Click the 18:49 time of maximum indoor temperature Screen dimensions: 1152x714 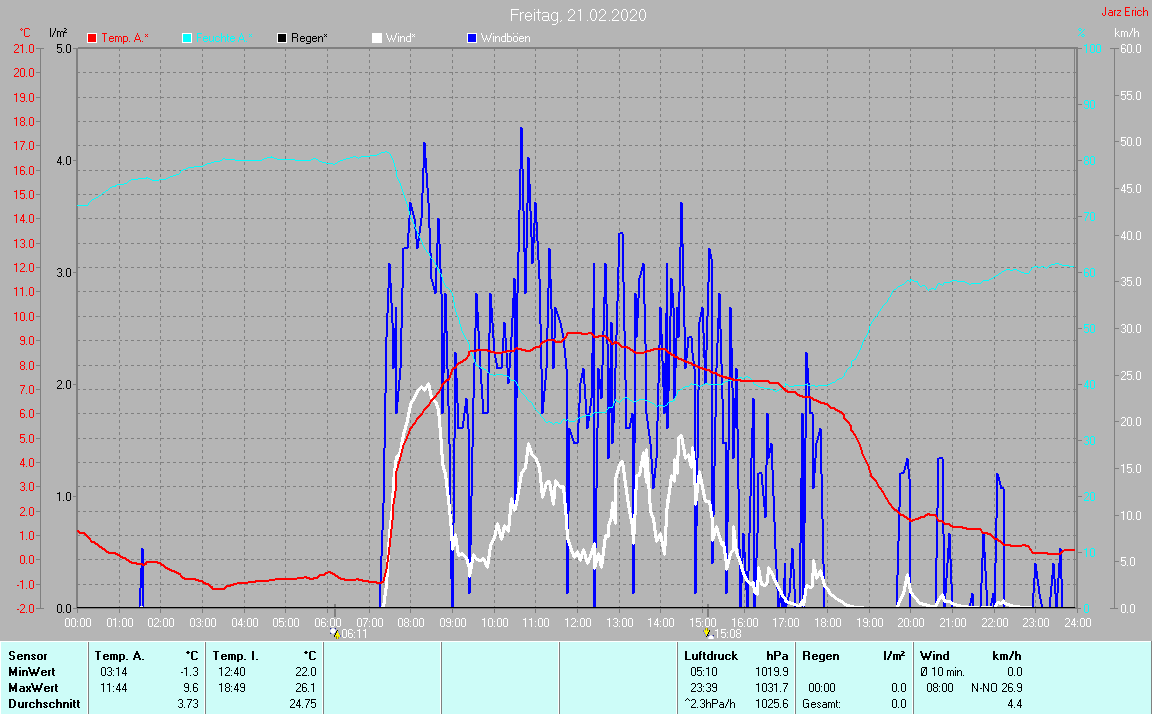pos(231,688)
